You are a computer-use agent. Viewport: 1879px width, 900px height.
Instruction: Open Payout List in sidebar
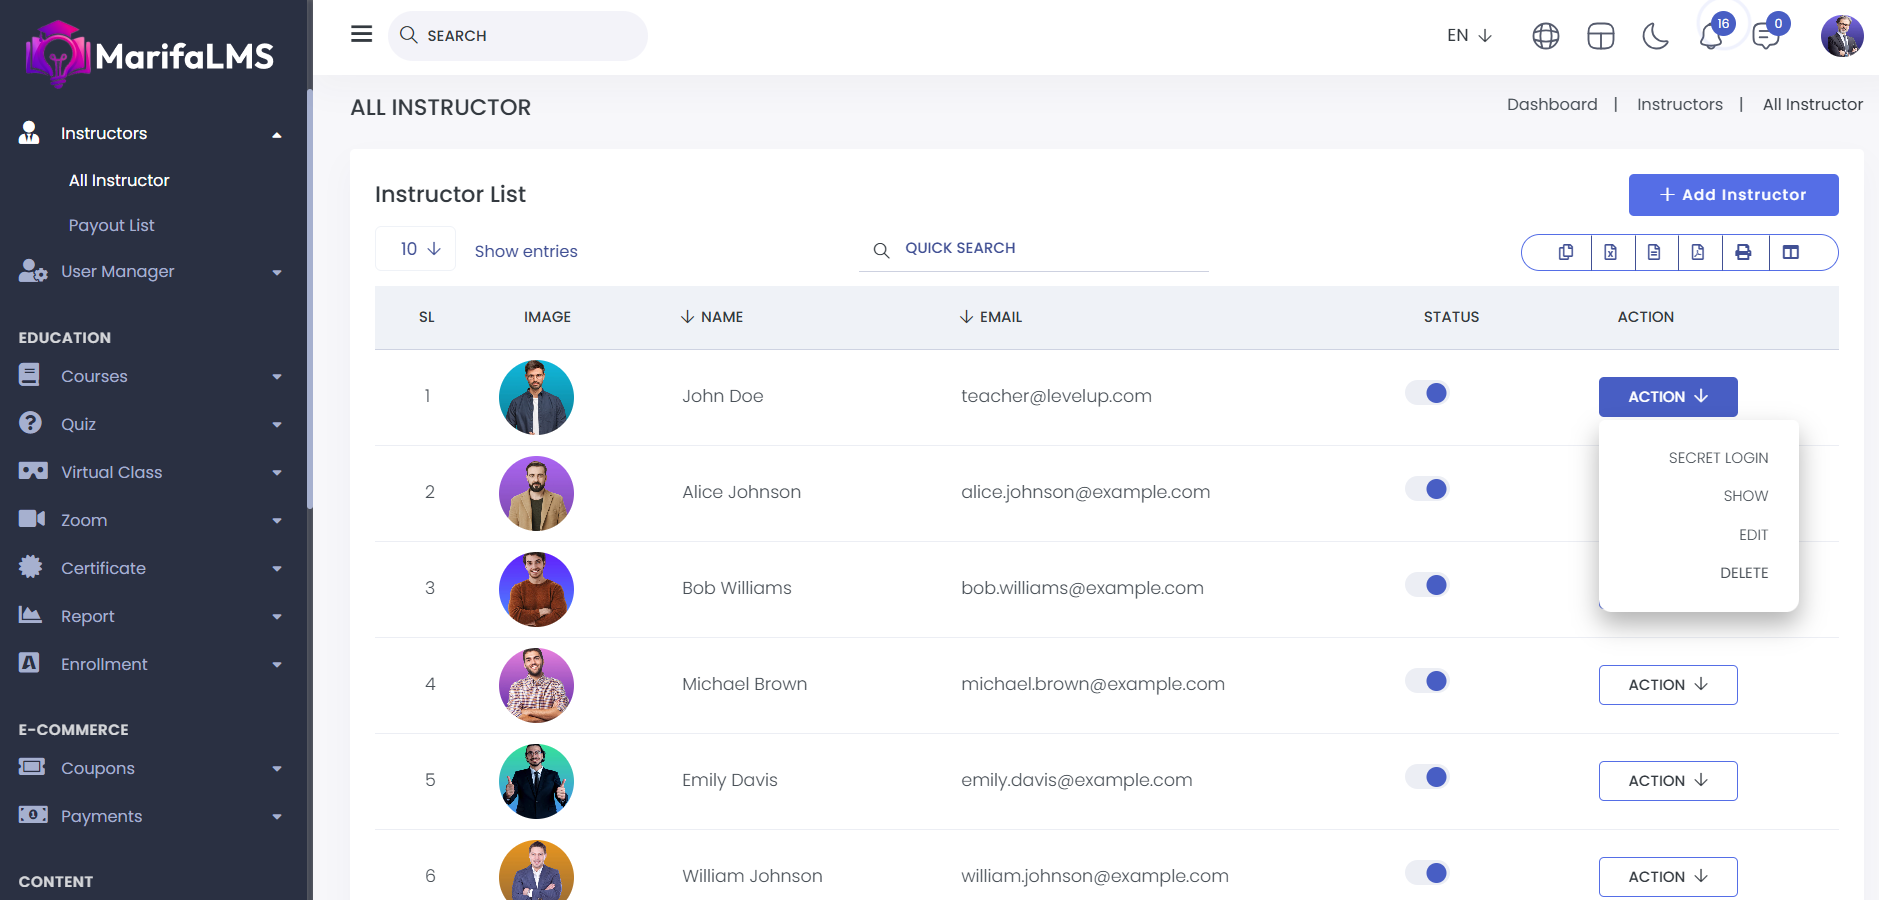(111, 225)
